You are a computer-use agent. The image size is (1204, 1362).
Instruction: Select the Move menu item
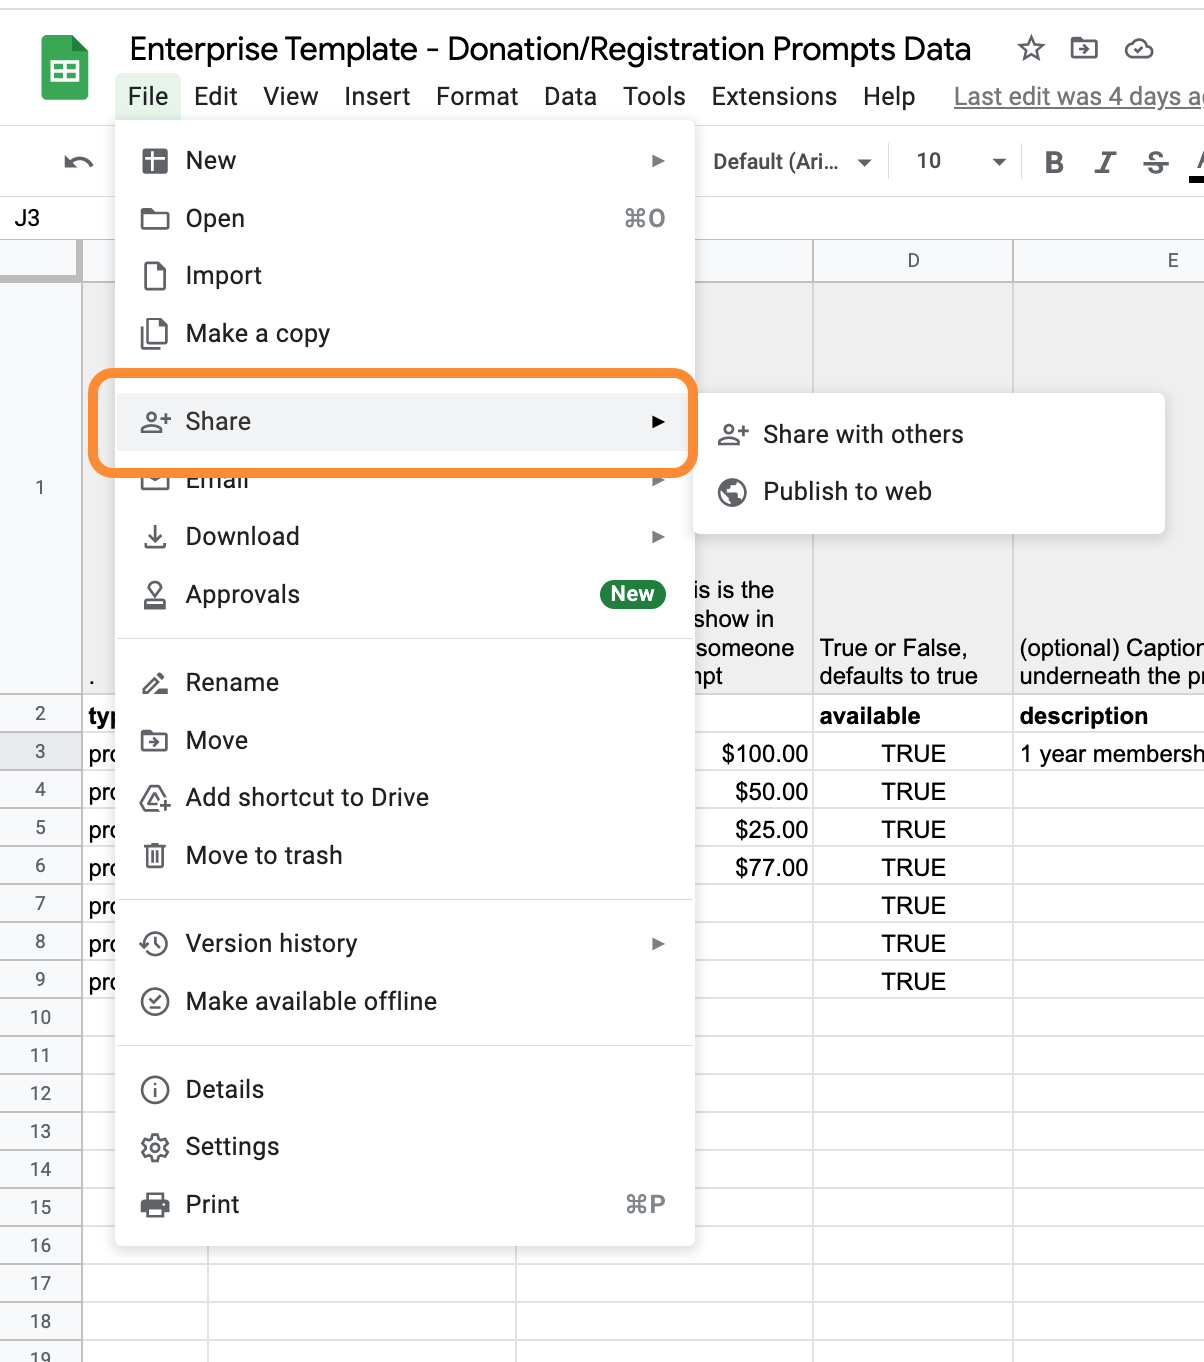pos(405,741)
